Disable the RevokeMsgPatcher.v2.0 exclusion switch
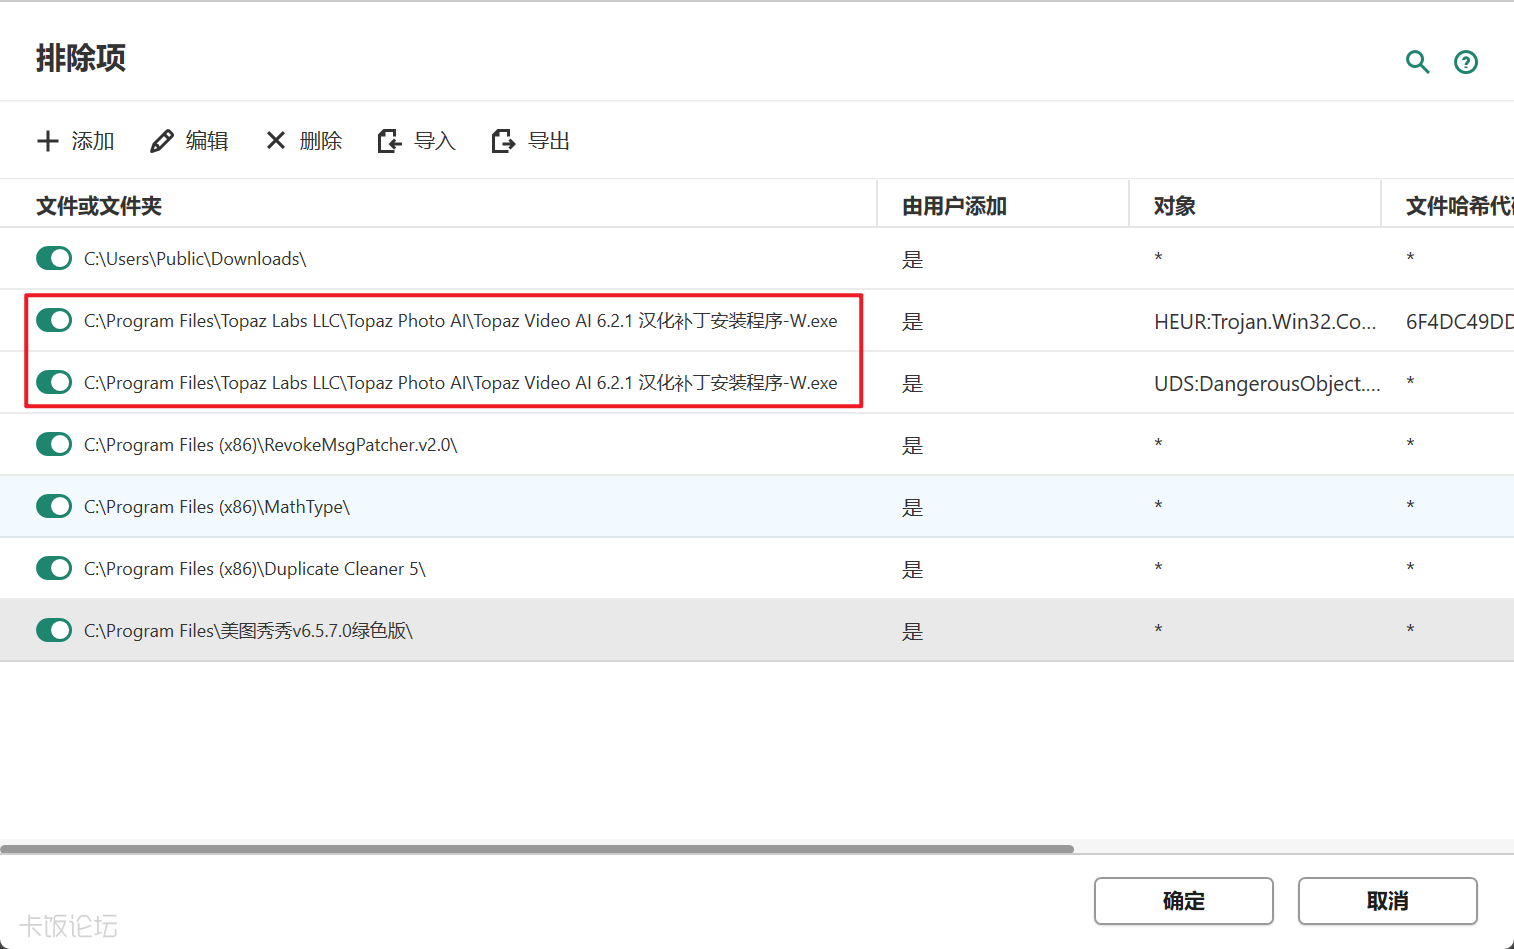 pyautogui.click(x=54, y=444)
